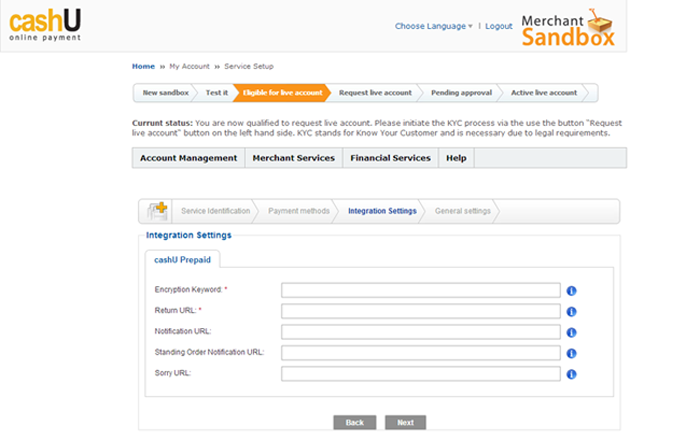Focus Standing Order Notification URL field

pos(421,353)
